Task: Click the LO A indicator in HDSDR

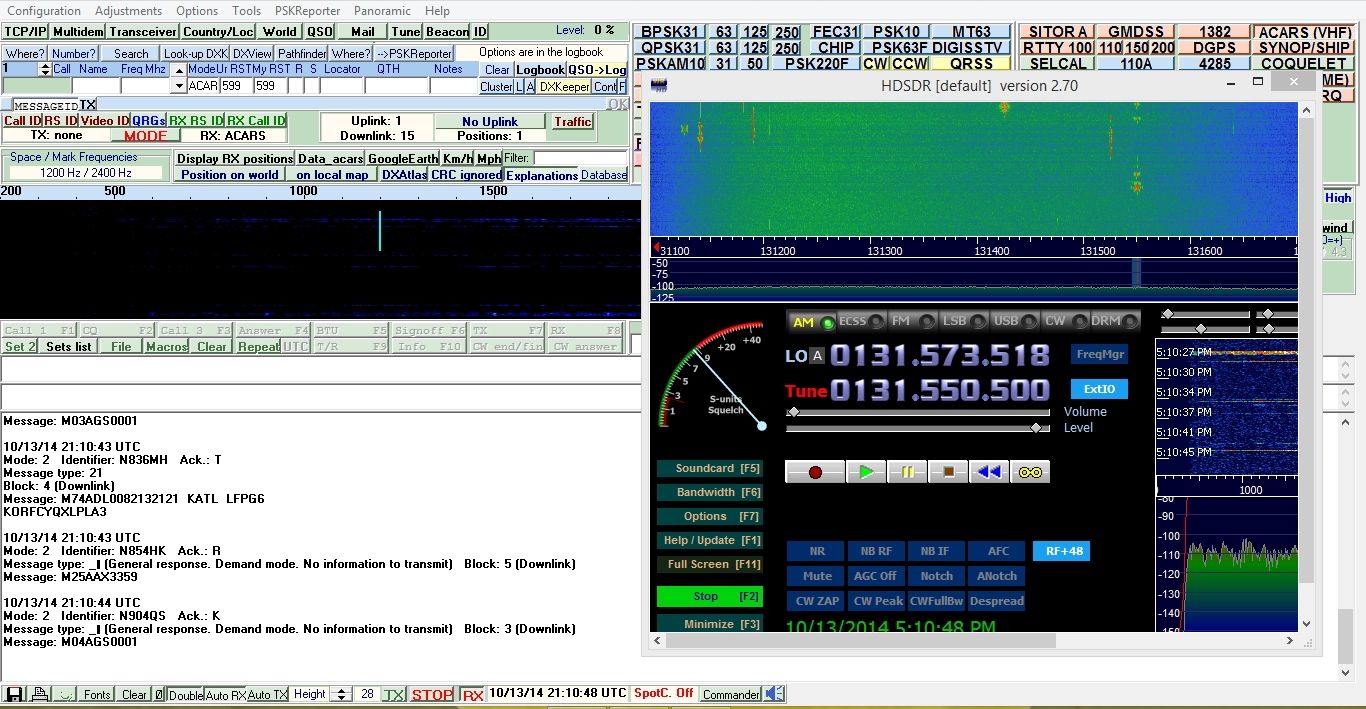Action: click(x=818, y=357)
